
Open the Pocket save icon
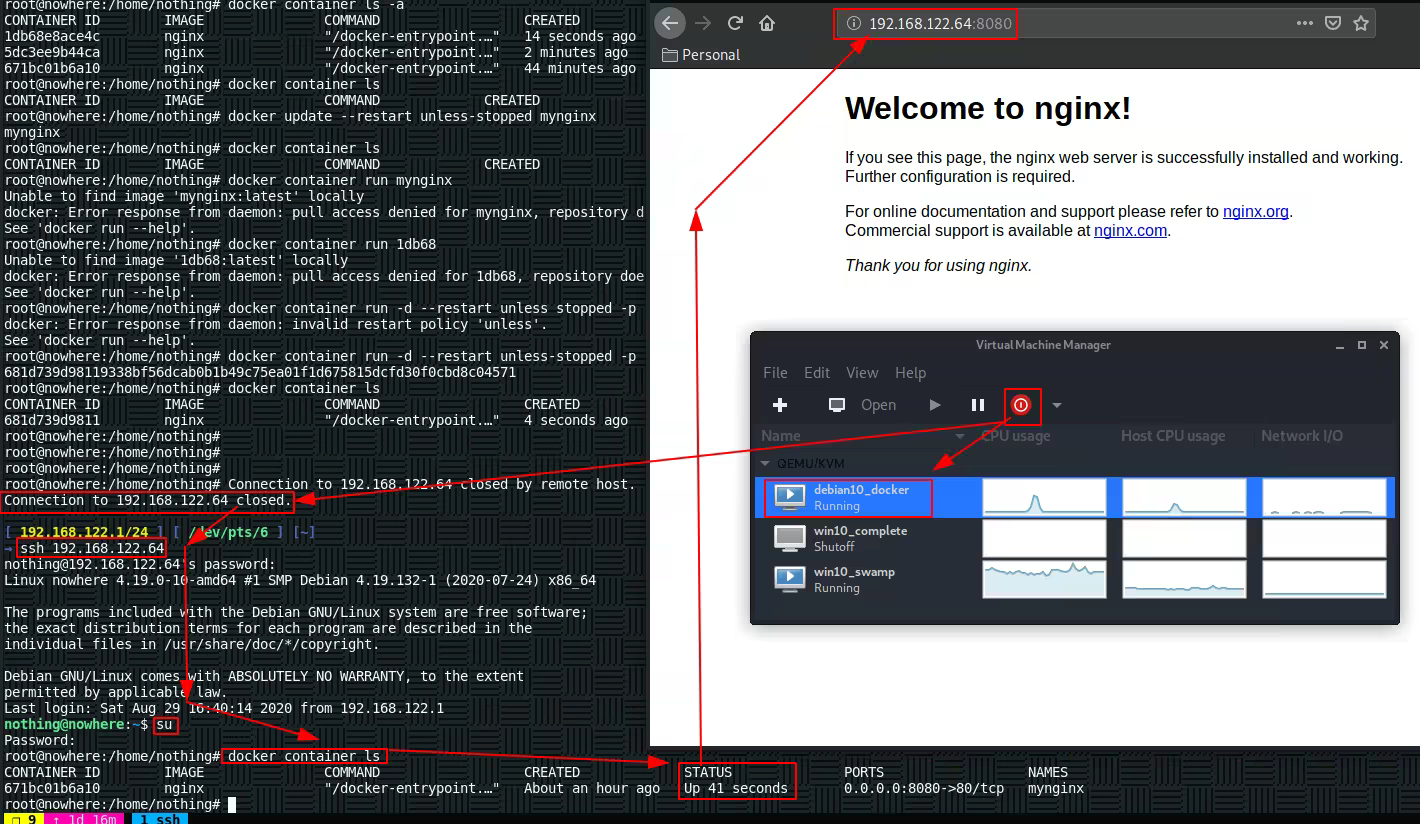coord(1333,23)
